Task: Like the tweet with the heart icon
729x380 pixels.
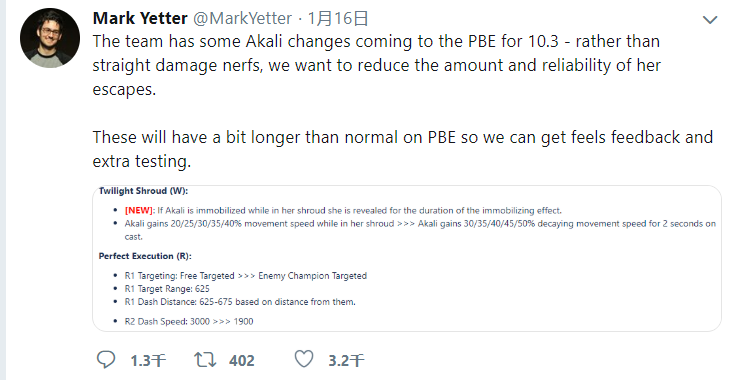Action: (x=304, y=359)
